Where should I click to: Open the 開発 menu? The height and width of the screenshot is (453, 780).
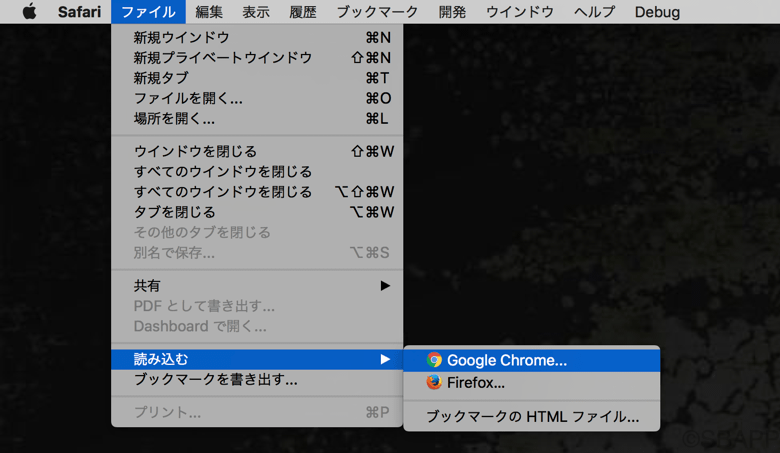pyautogui.click(x=452, y=12)
